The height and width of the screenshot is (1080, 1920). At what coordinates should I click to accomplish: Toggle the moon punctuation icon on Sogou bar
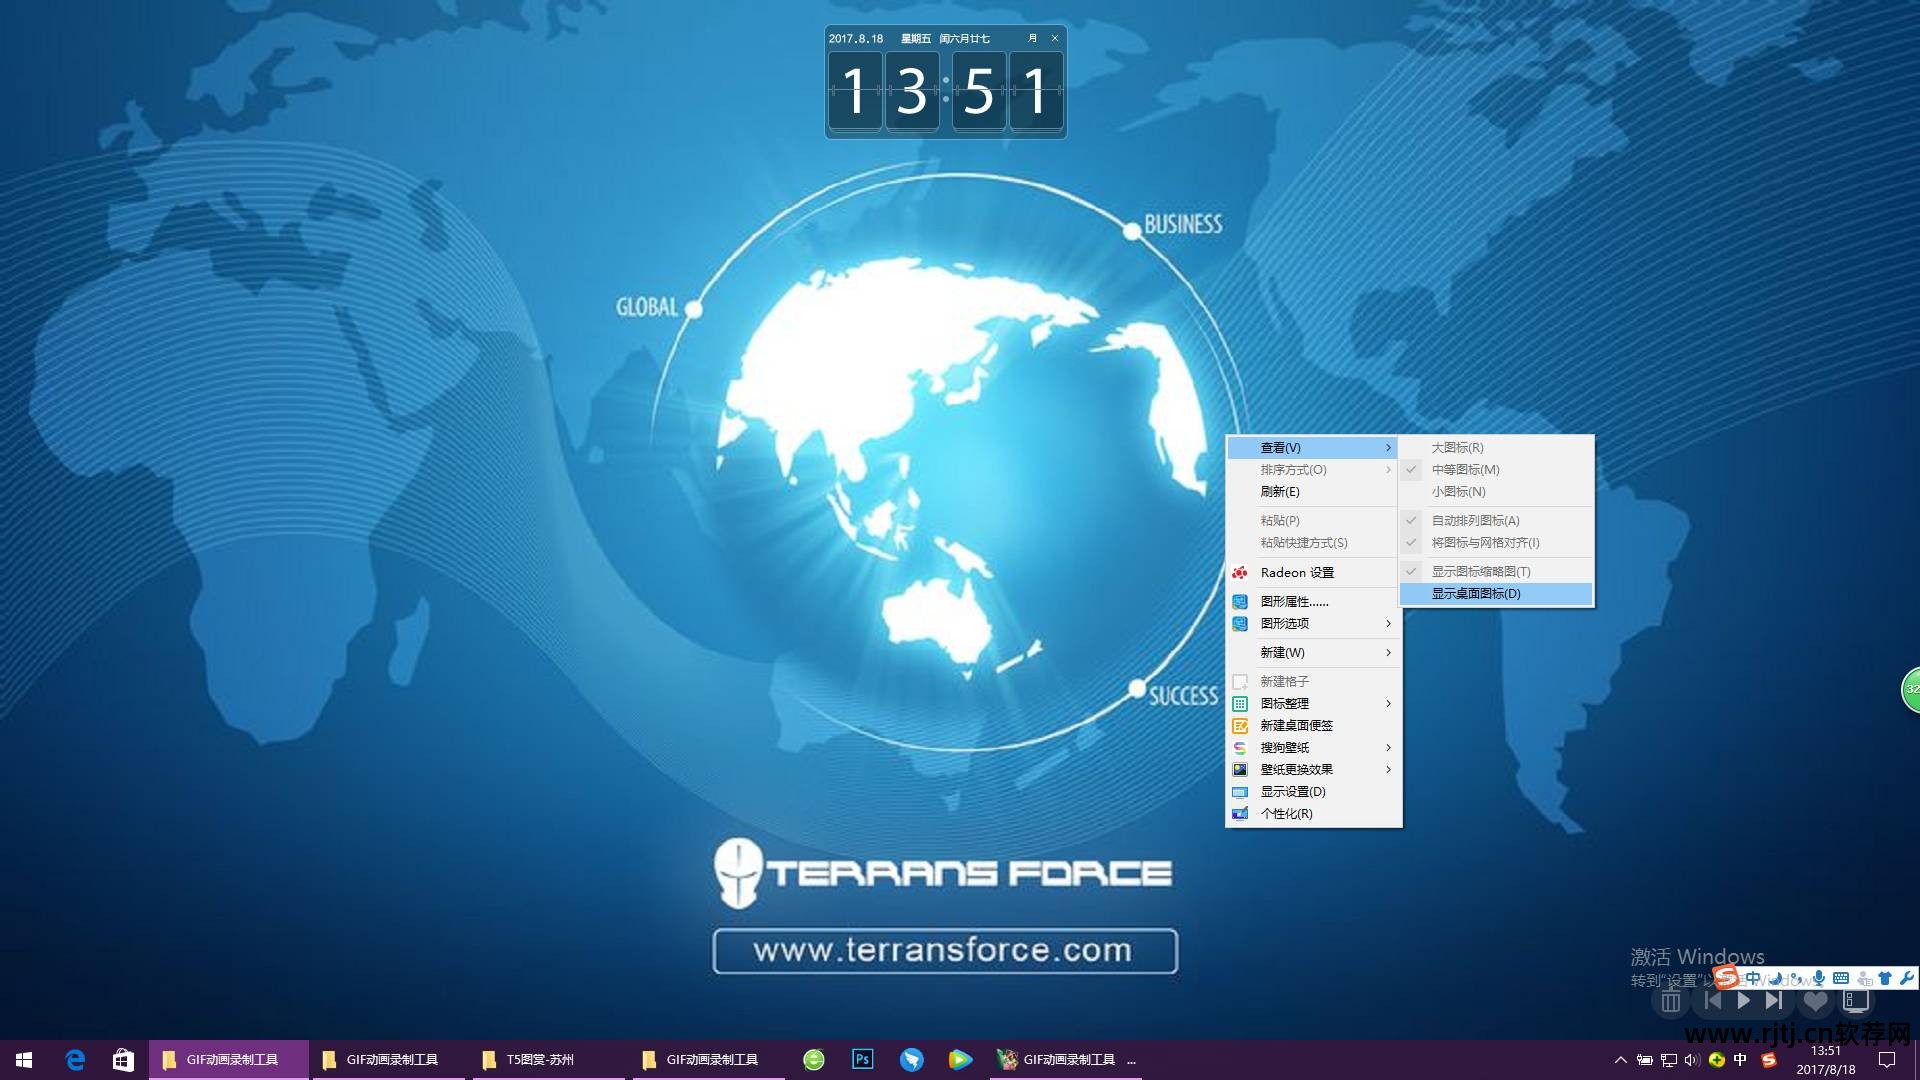coord(1776,978)
